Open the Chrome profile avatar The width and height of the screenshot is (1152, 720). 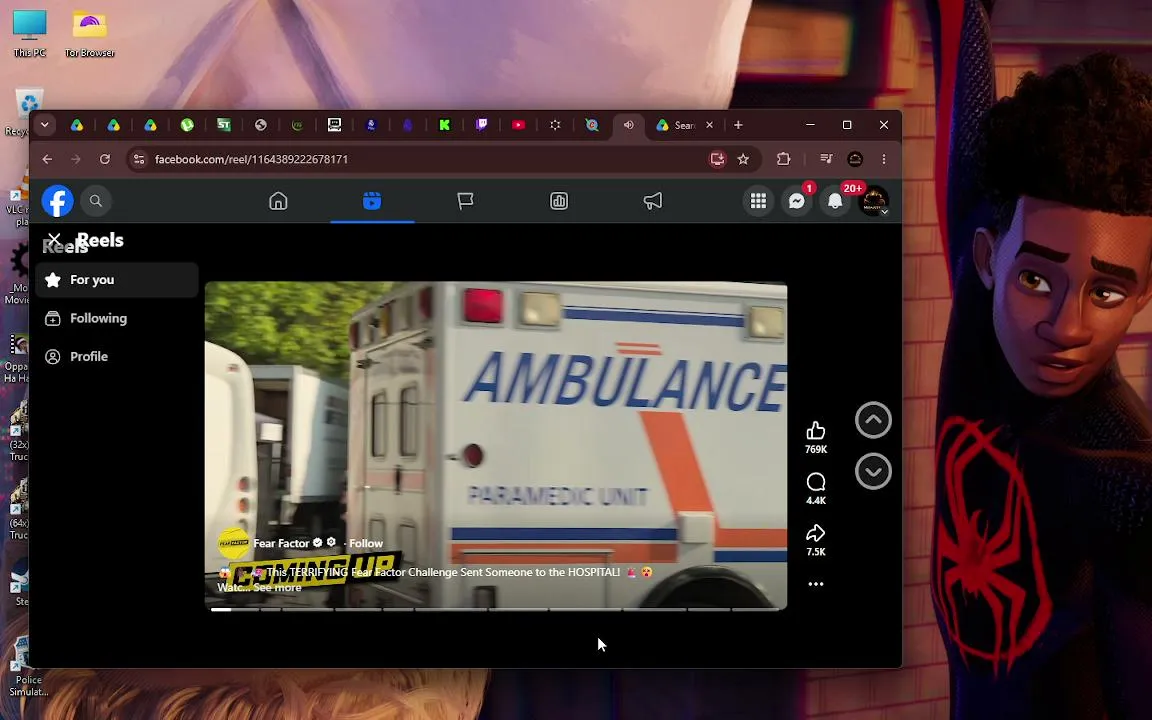click(x=854, y=159)
